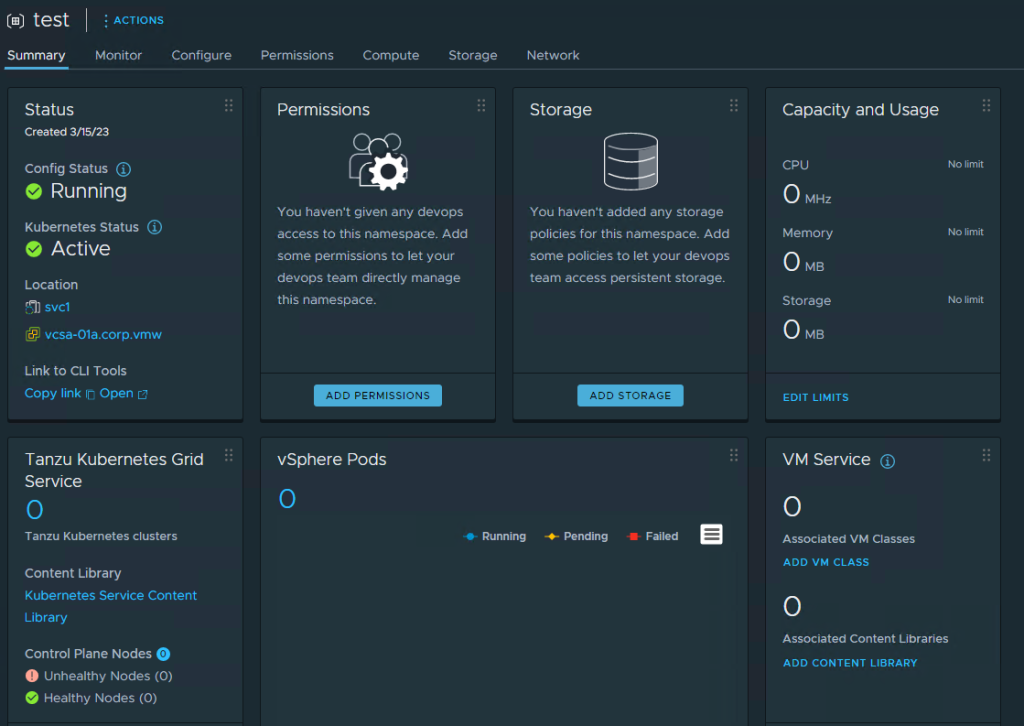The width and height of the screenshot is (1024, 726).
Task: Click ADD CONTENT LIBRARY
Action: [x=850, y=663]
